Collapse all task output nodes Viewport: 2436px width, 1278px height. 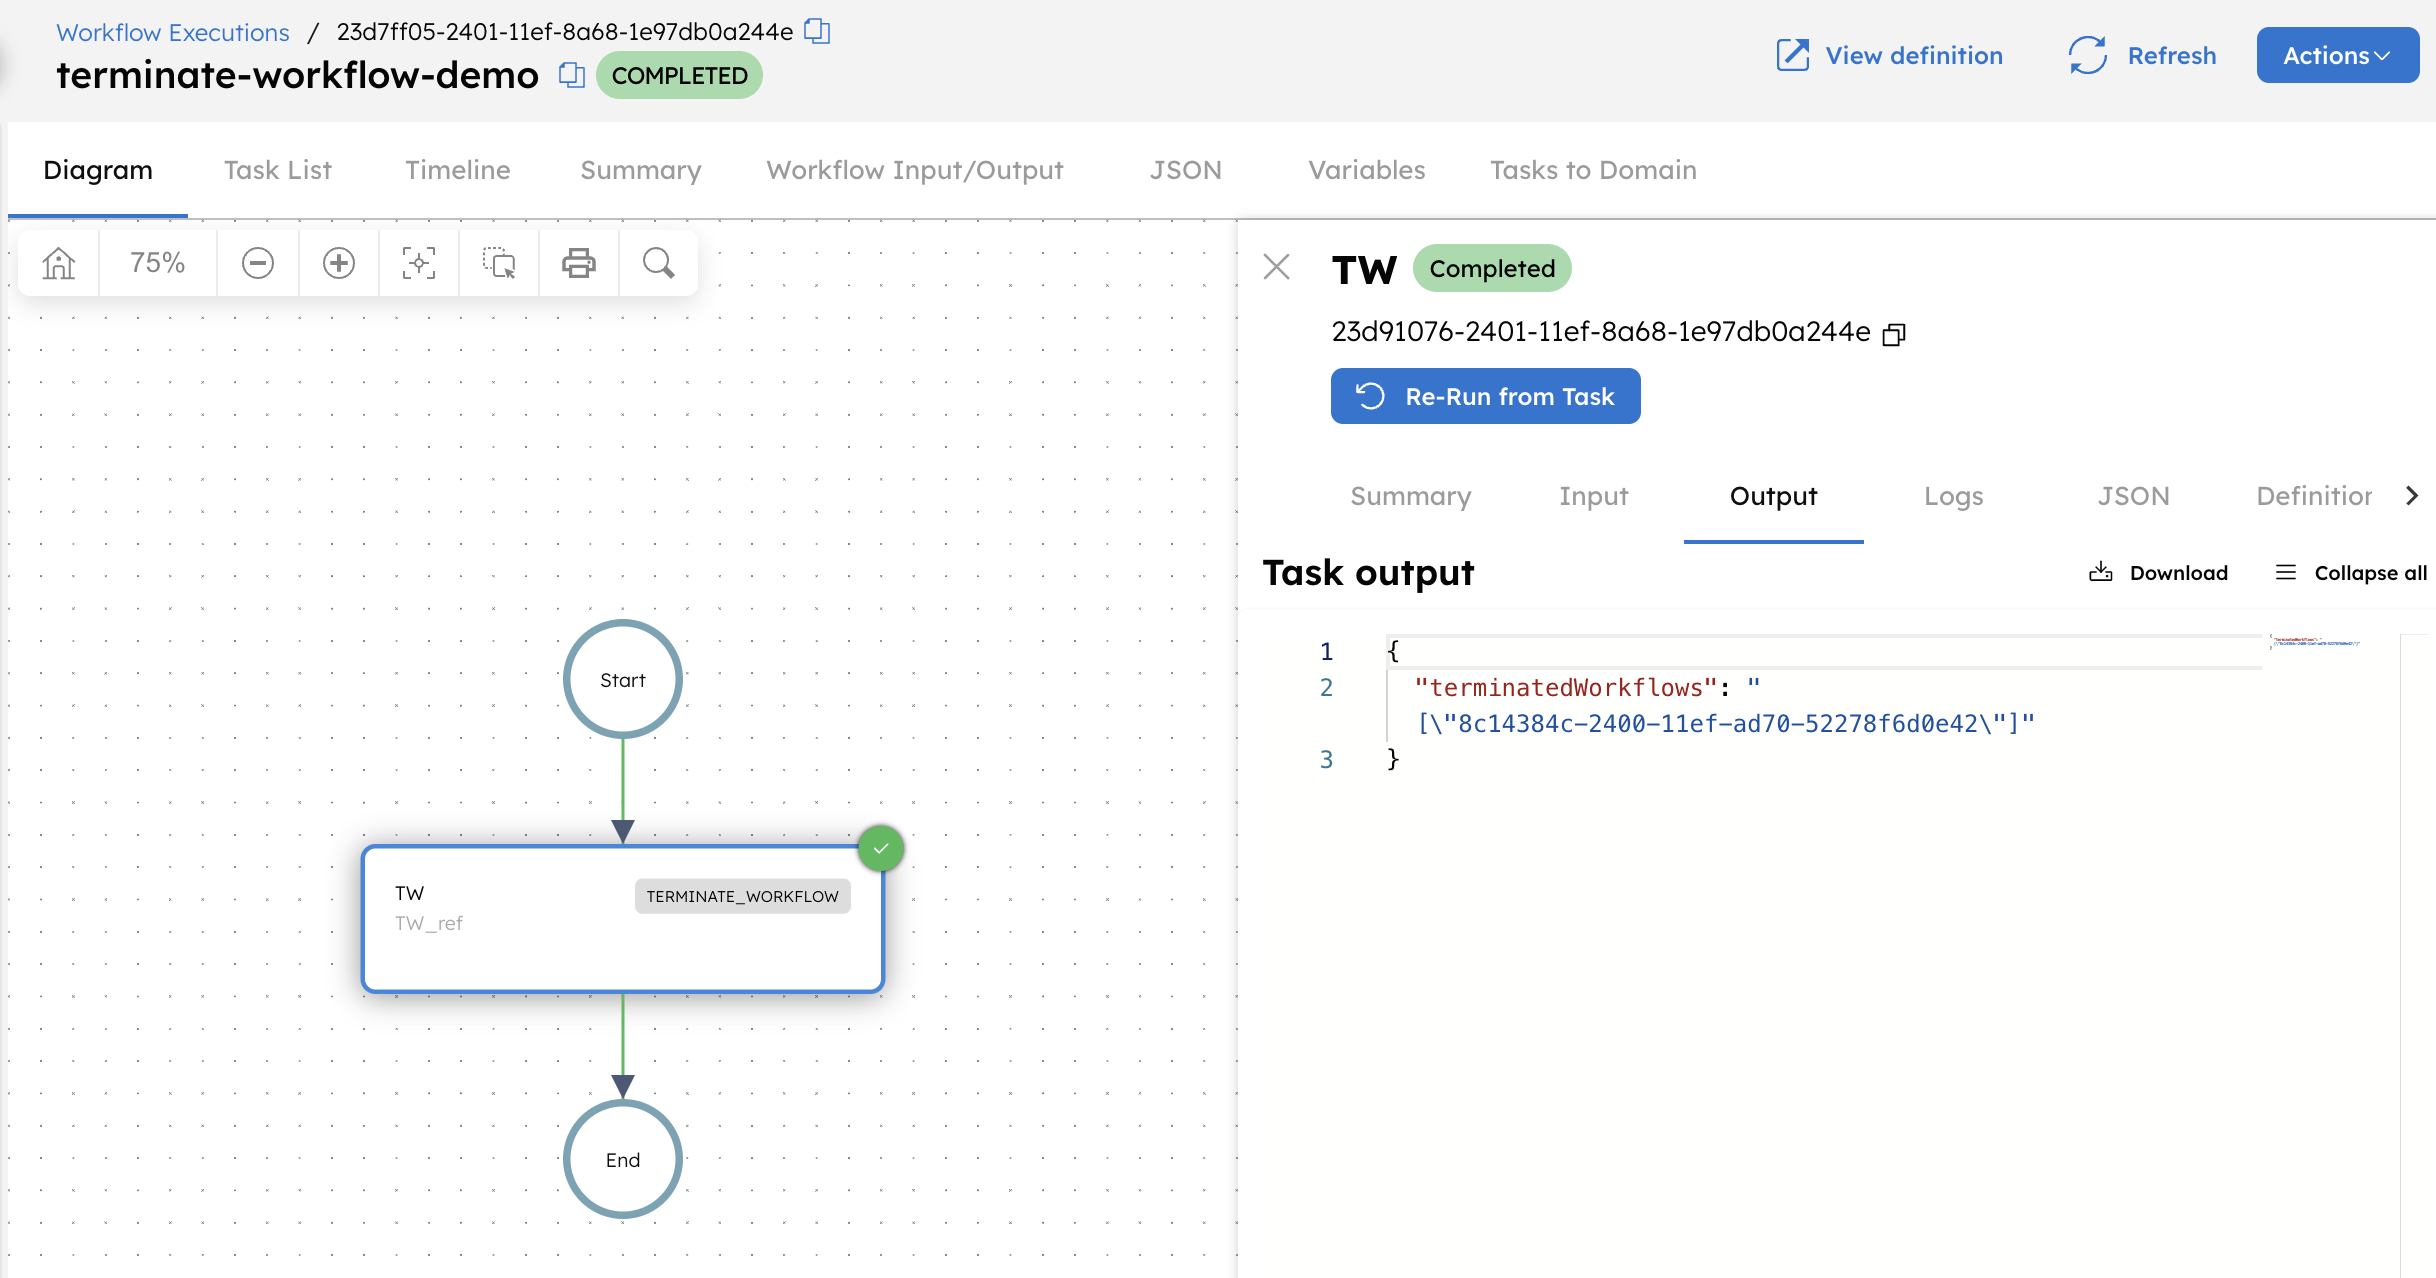click(x=2351, y=573)
